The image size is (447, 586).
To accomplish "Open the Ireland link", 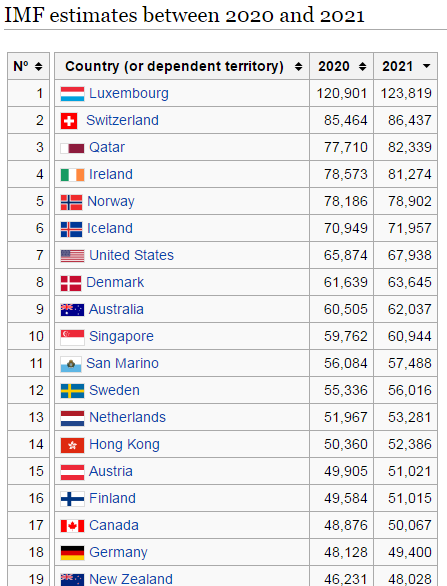I will 111,174.
